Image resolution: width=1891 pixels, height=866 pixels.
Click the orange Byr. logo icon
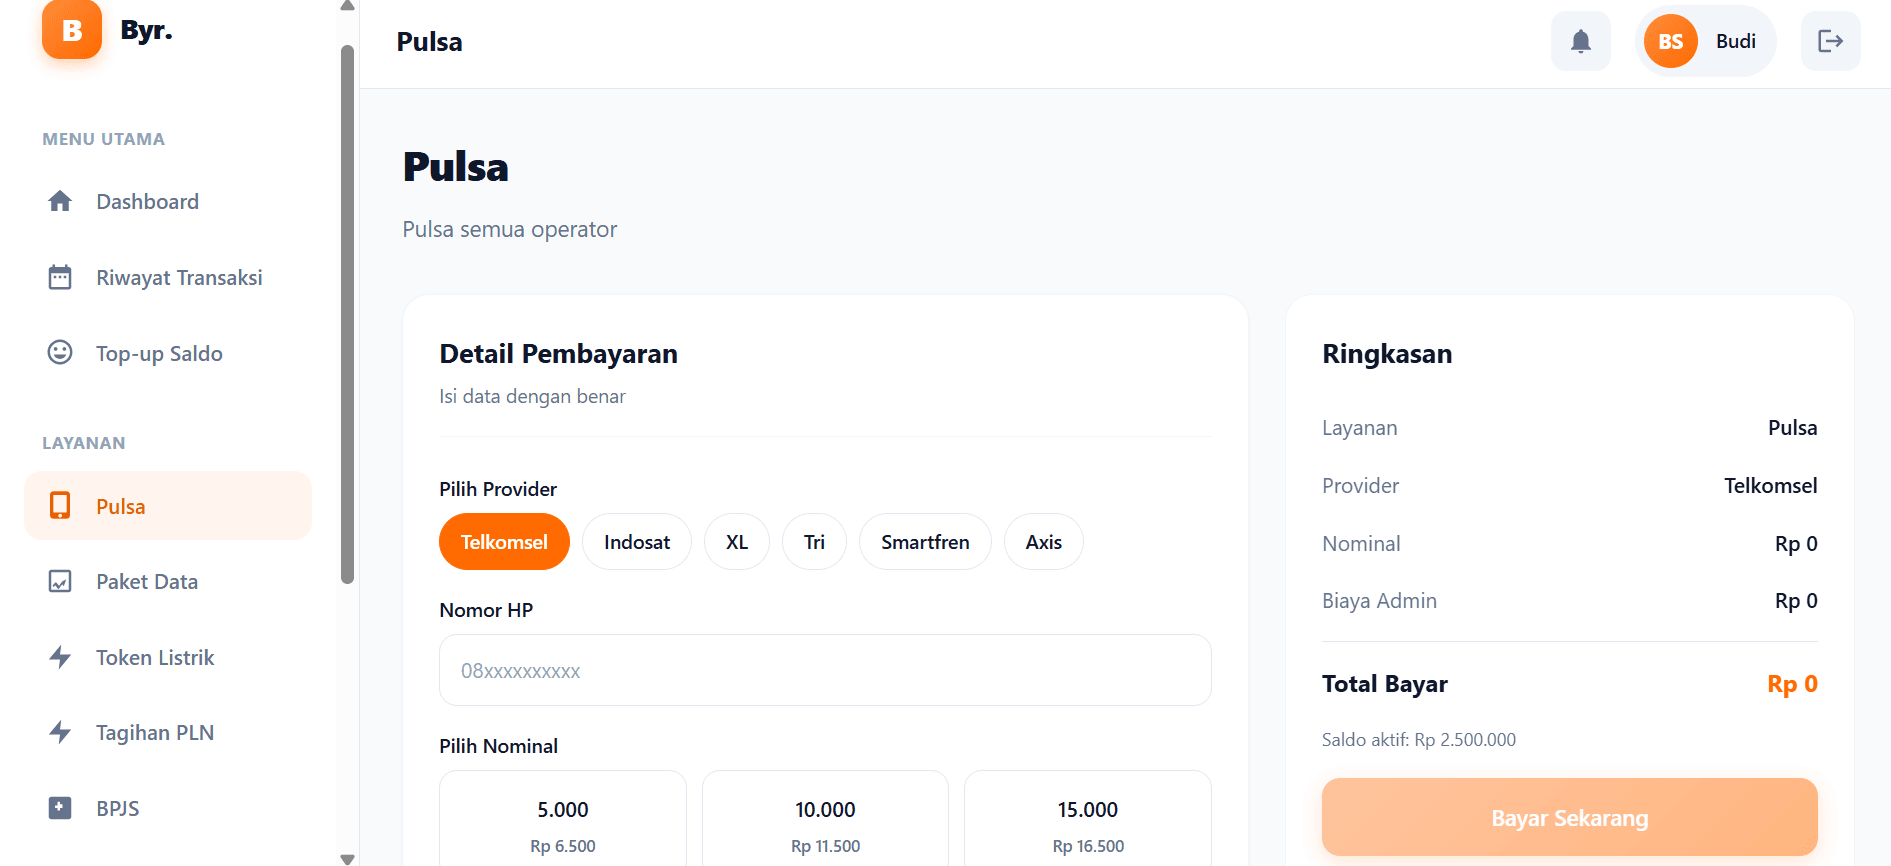point(72,29)
